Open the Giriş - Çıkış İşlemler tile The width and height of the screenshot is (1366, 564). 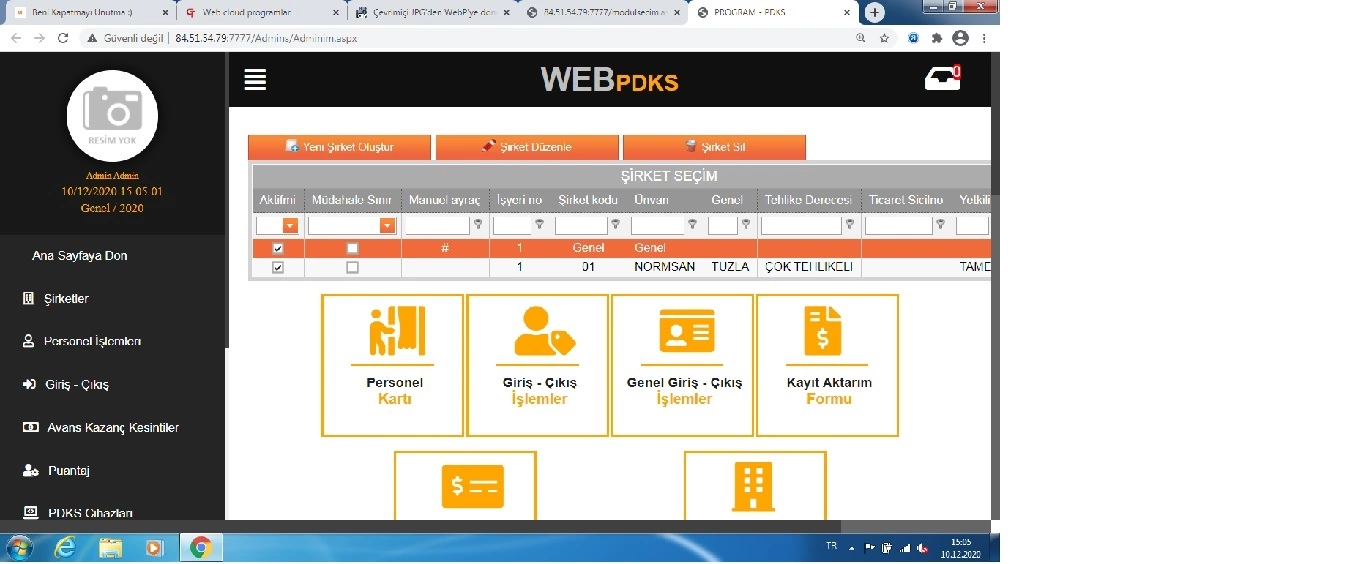[538, 365]
